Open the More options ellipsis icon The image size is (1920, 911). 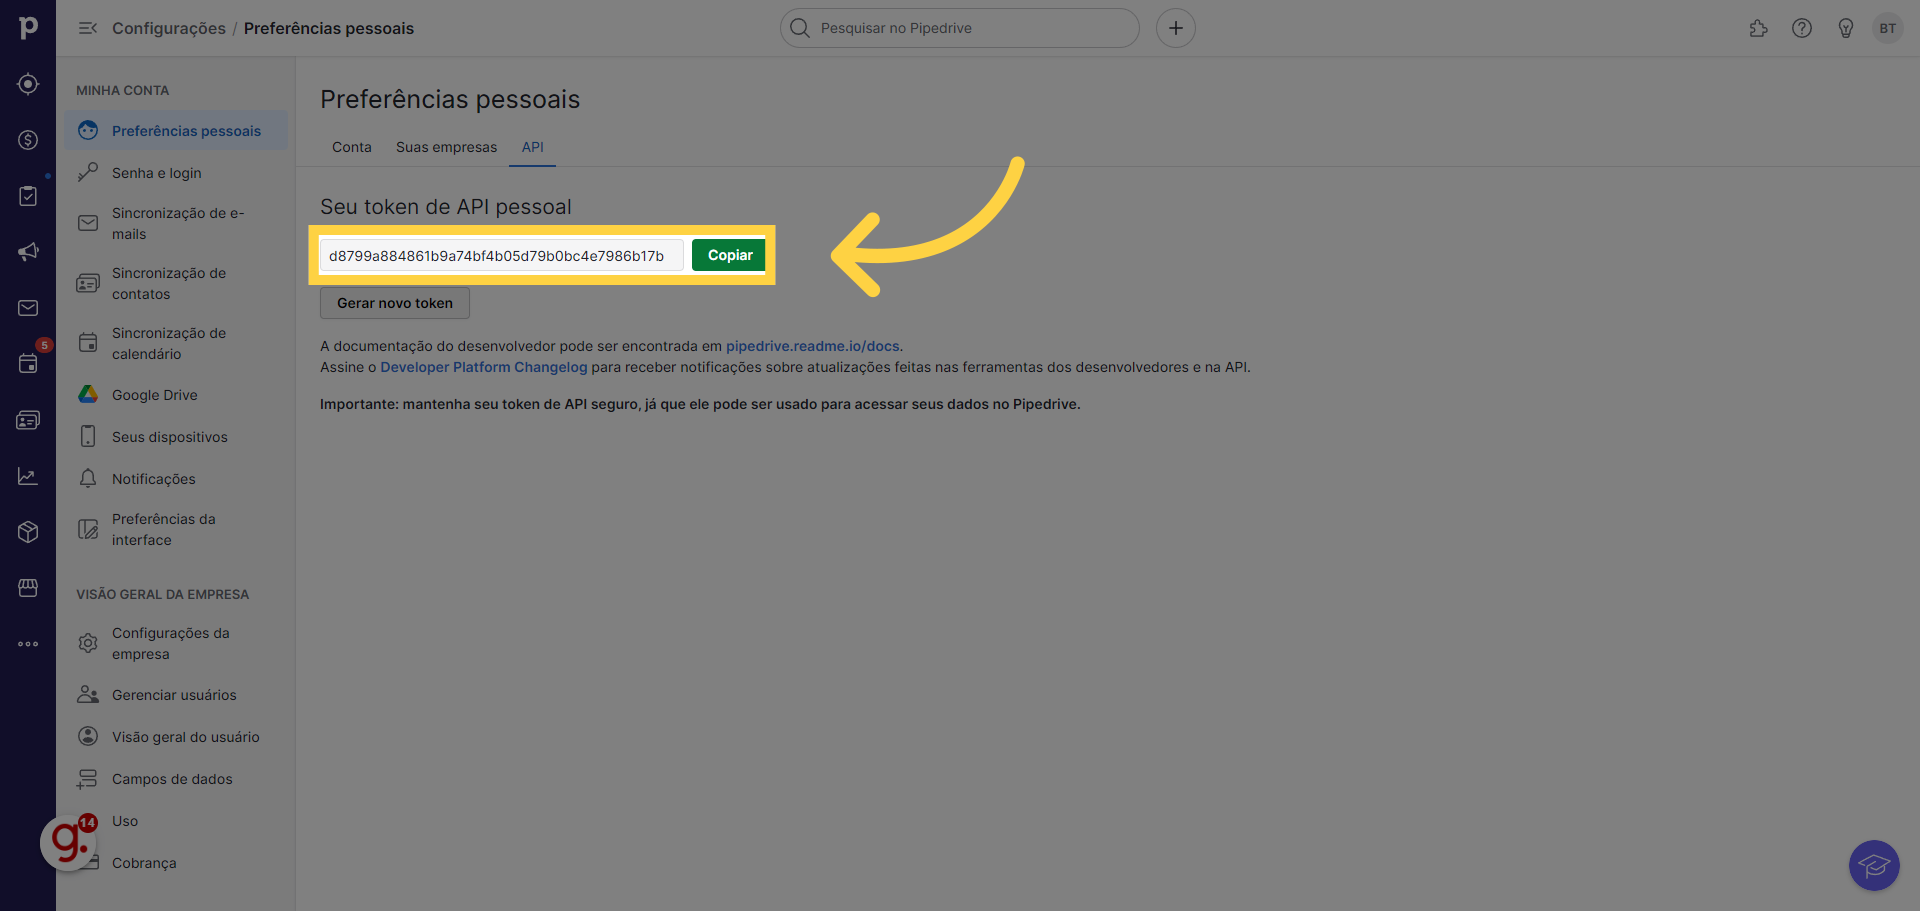tap(28, 644)
